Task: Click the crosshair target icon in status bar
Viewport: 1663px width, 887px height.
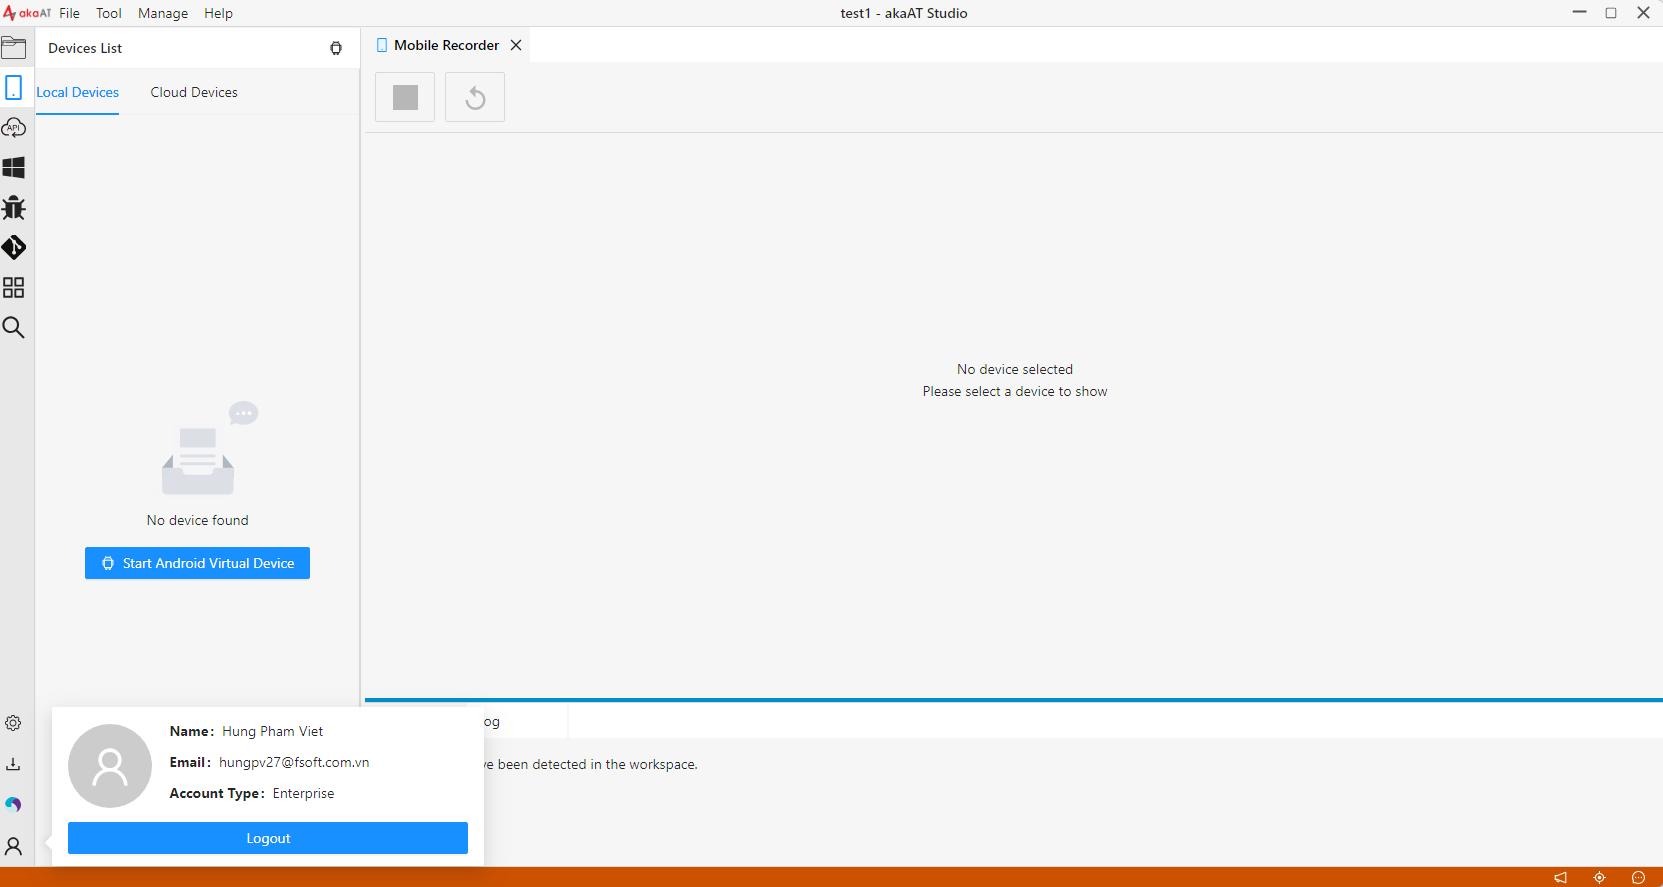Action: [x=1599, y=877]
